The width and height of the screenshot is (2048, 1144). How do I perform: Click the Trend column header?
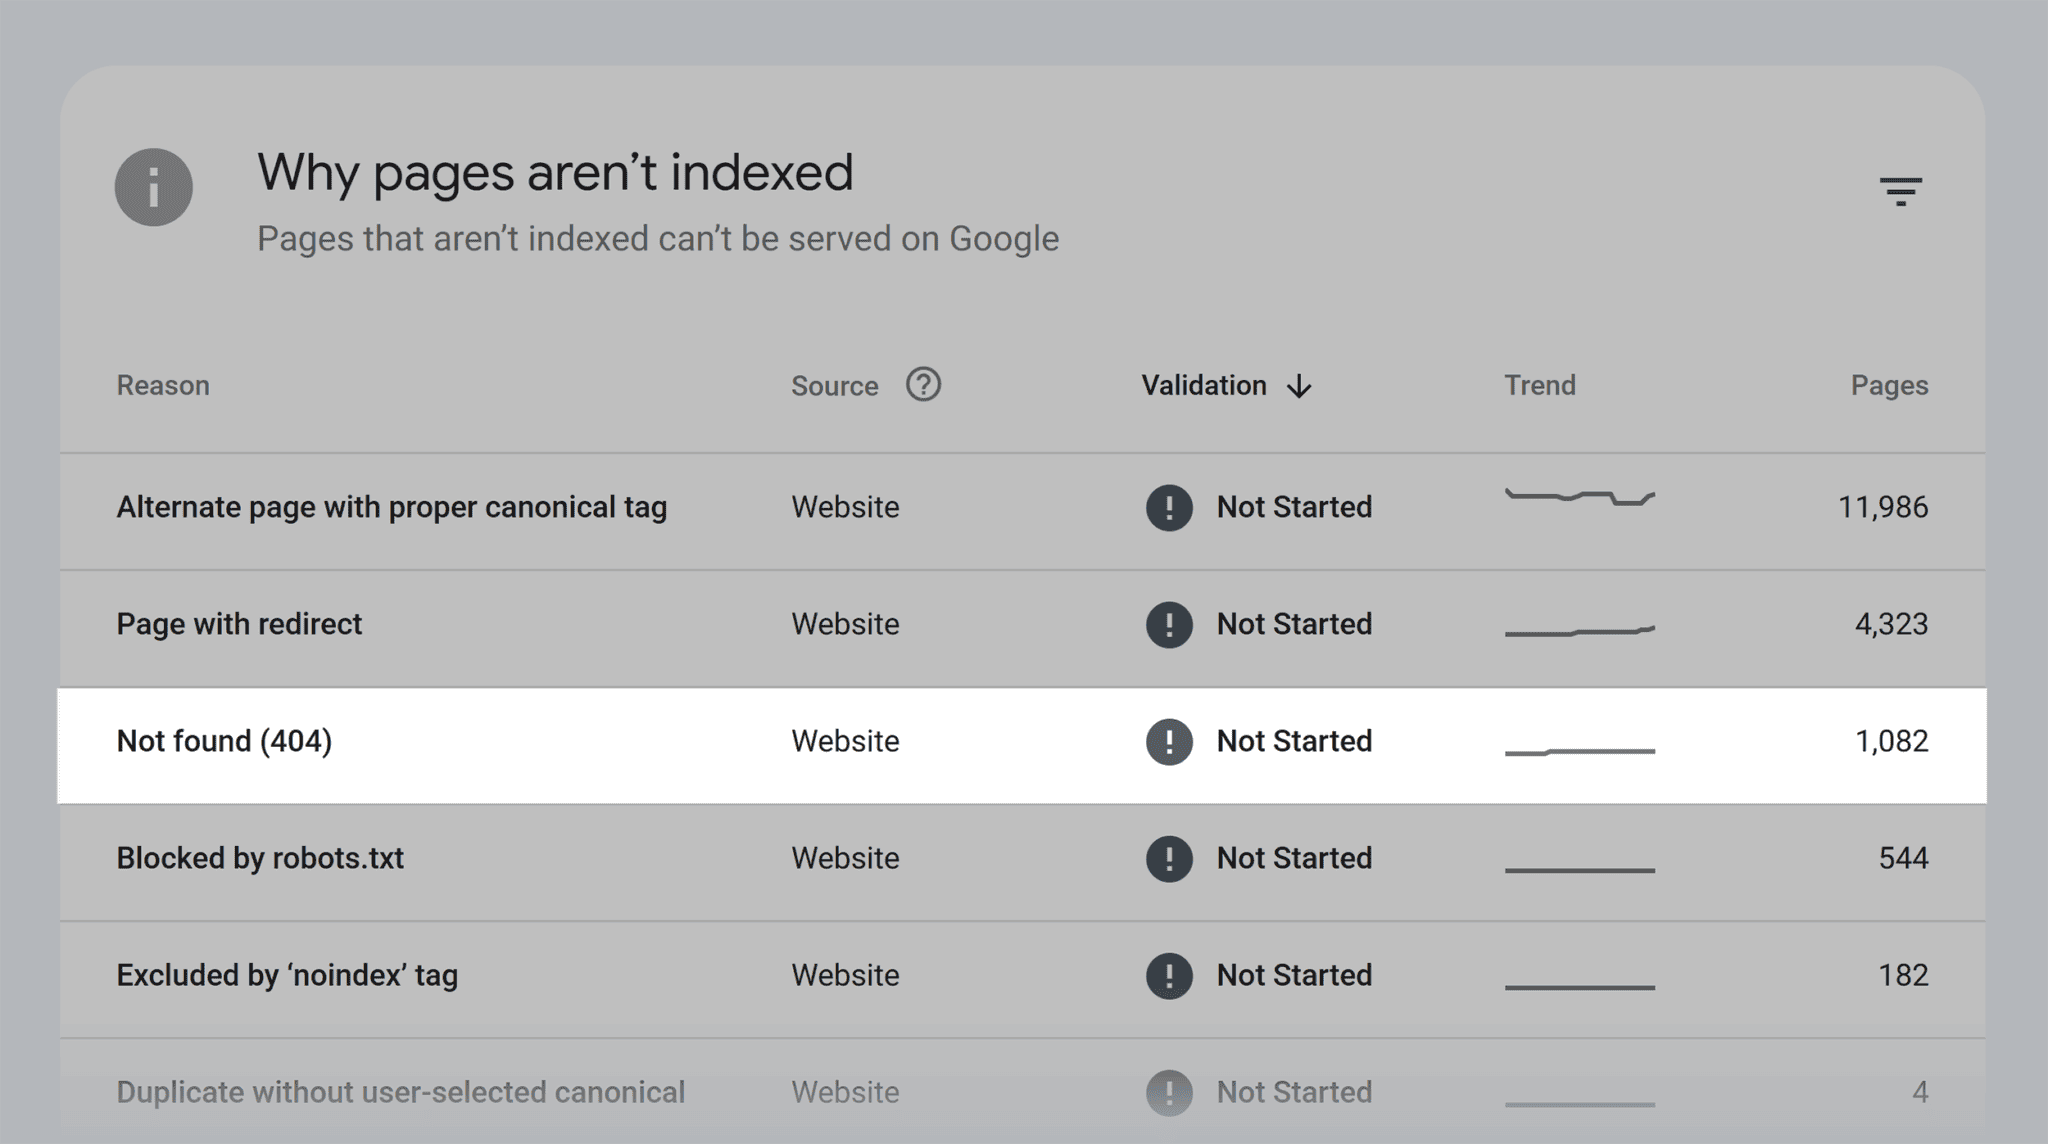click(1540, 385)
